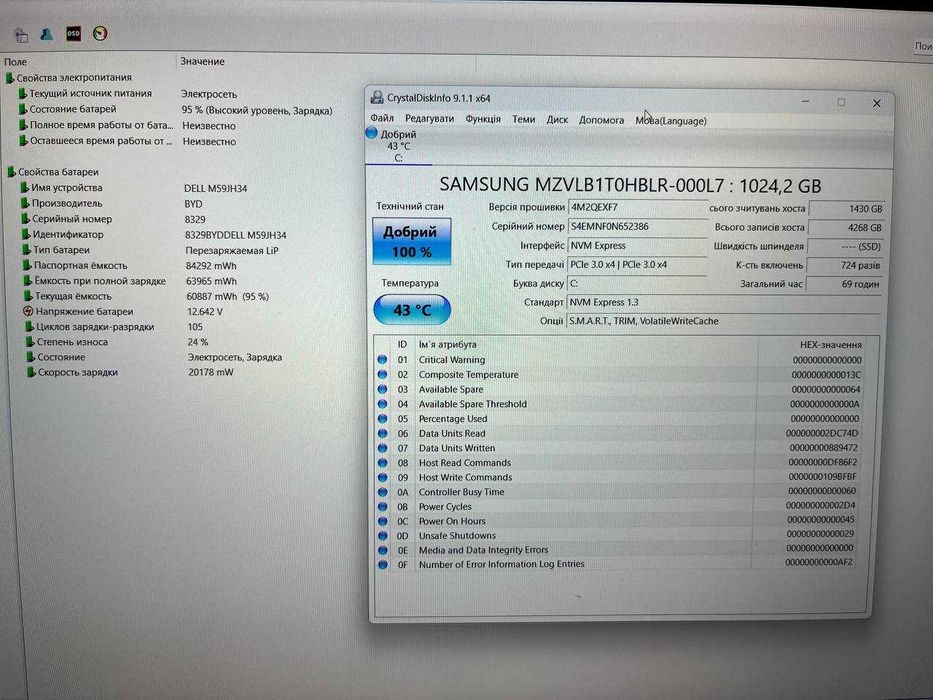Open the Теми menu
Image resolution: width=933 pixels, height=700 pixels.
[x=524, y=119]
